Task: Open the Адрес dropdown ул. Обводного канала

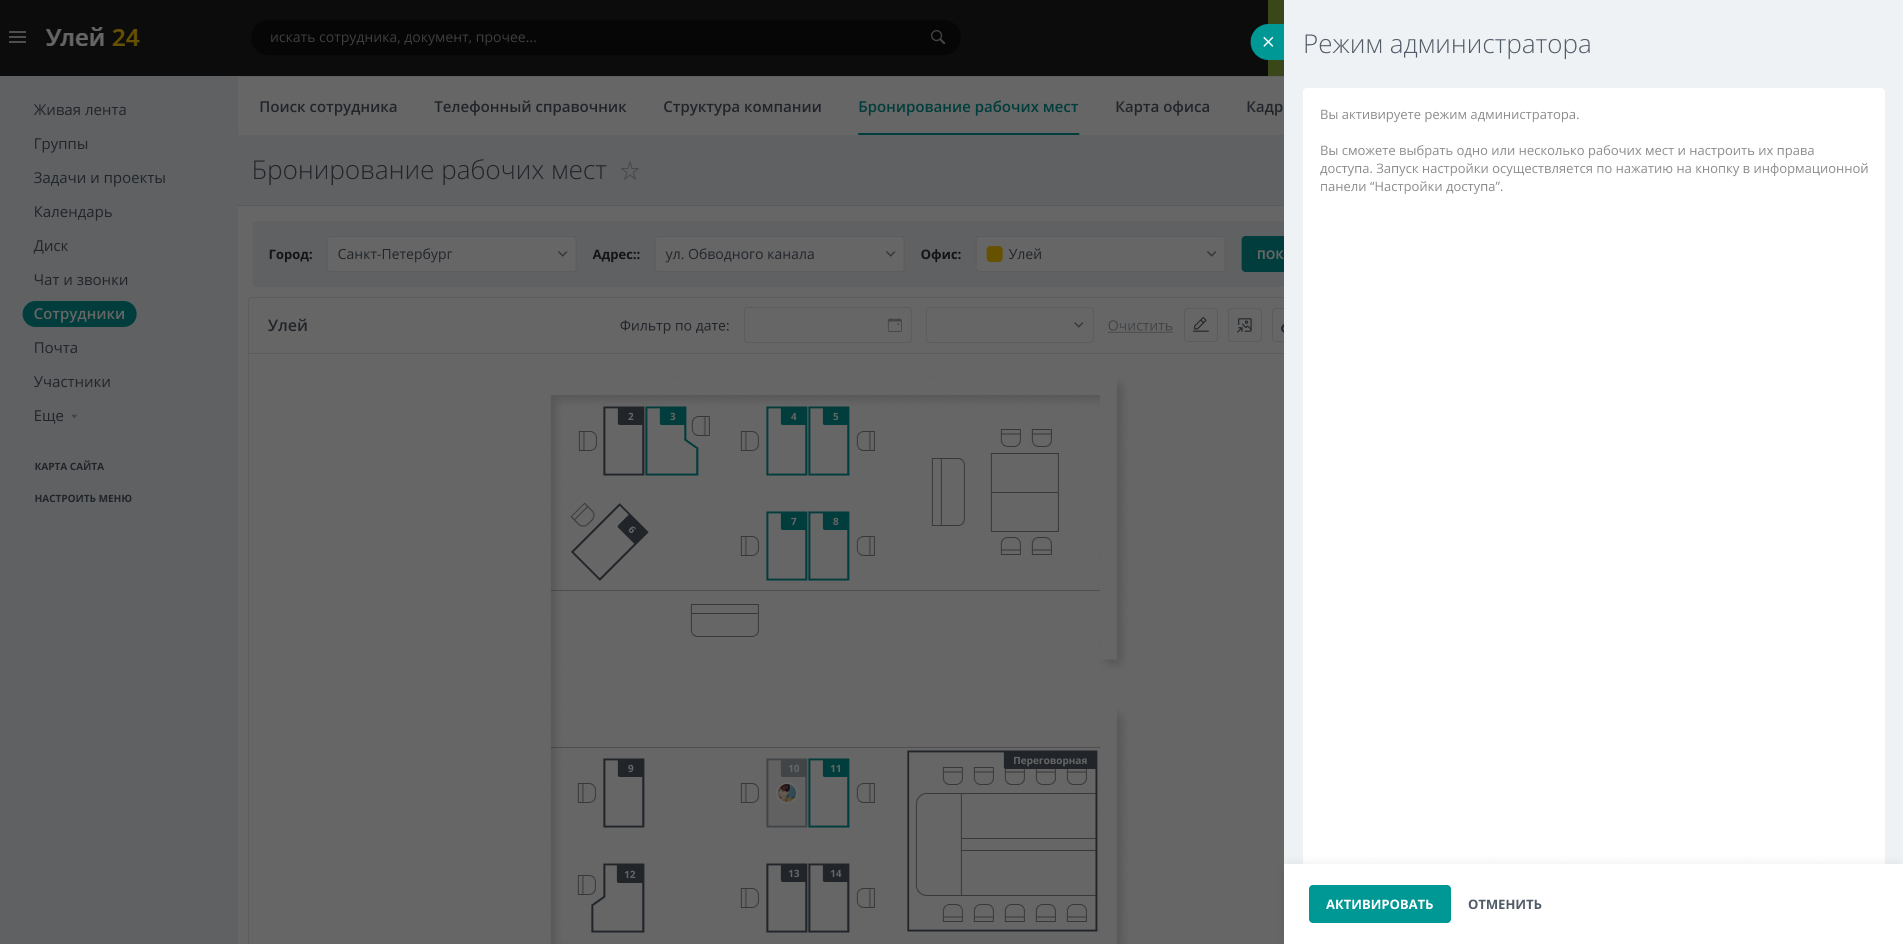Action: tap(779, 254)
